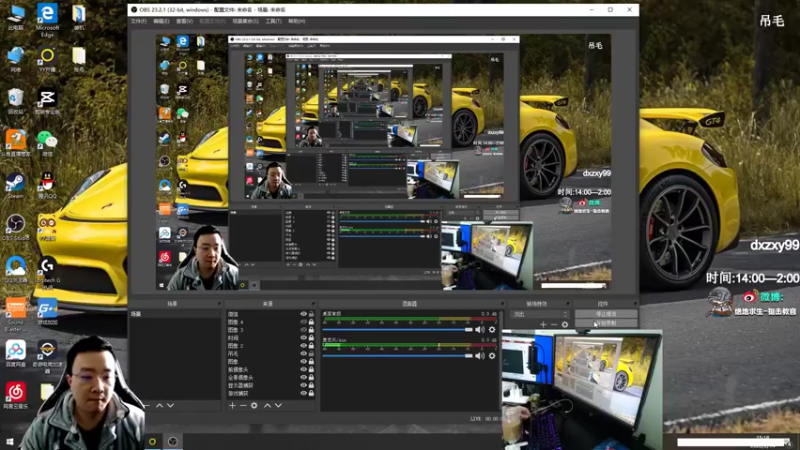Open OBS icon on the taskbar
Viewport: 800px width, 450px height.
(x=172, y=441)
